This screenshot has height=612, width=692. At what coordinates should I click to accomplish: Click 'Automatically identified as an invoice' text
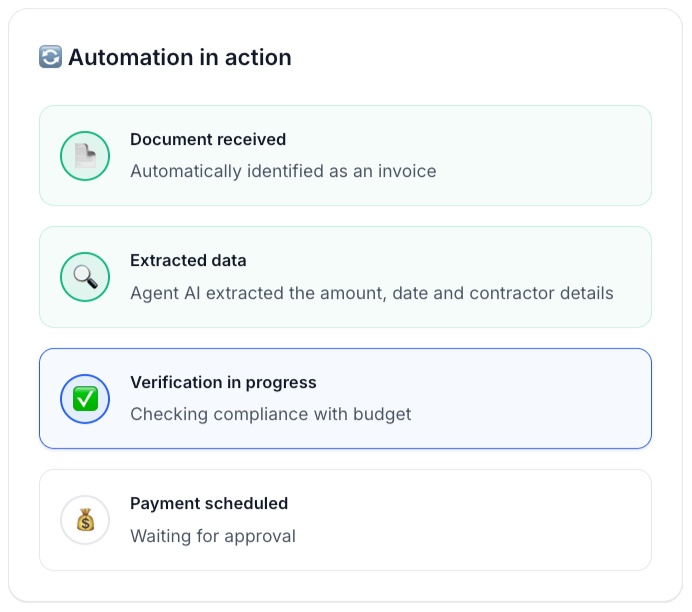283,171
